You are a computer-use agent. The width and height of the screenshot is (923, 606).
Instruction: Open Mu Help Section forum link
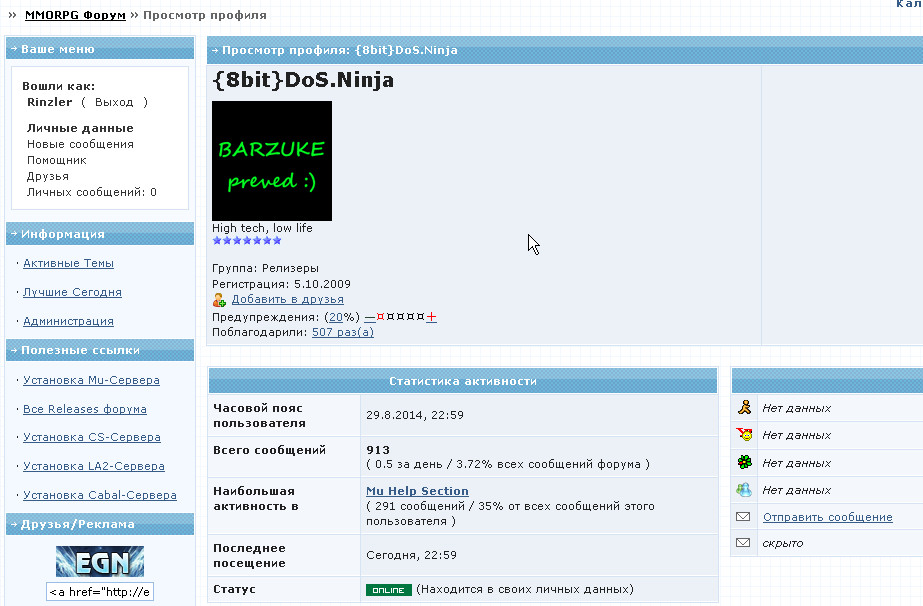(417, 491)
